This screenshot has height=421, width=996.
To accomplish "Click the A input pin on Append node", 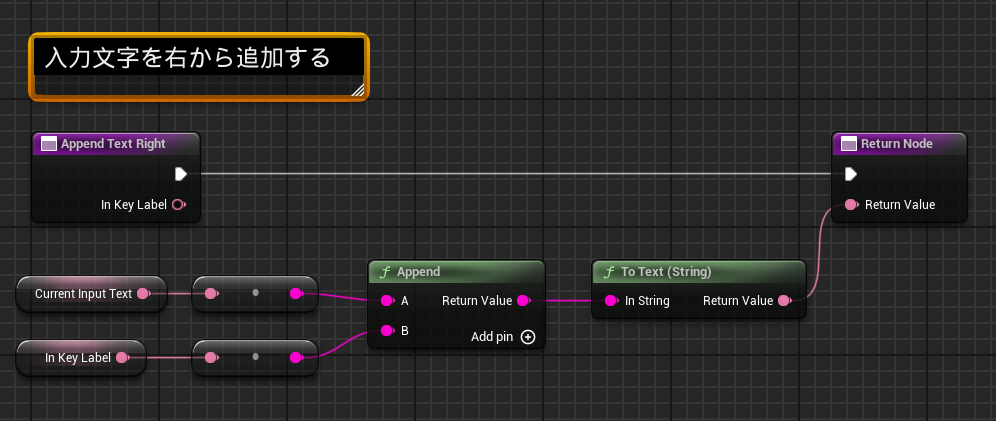I will point(387,301).
